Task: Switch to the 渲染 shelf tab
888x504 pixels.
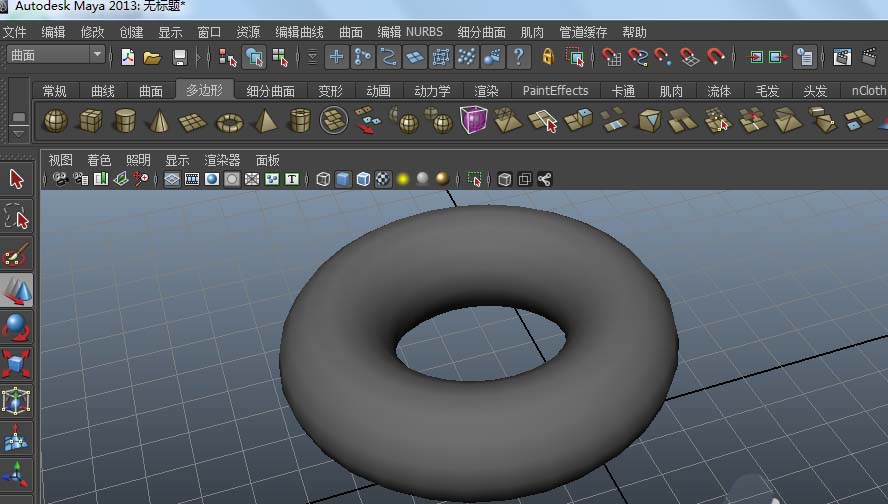Action: point(486,91)
